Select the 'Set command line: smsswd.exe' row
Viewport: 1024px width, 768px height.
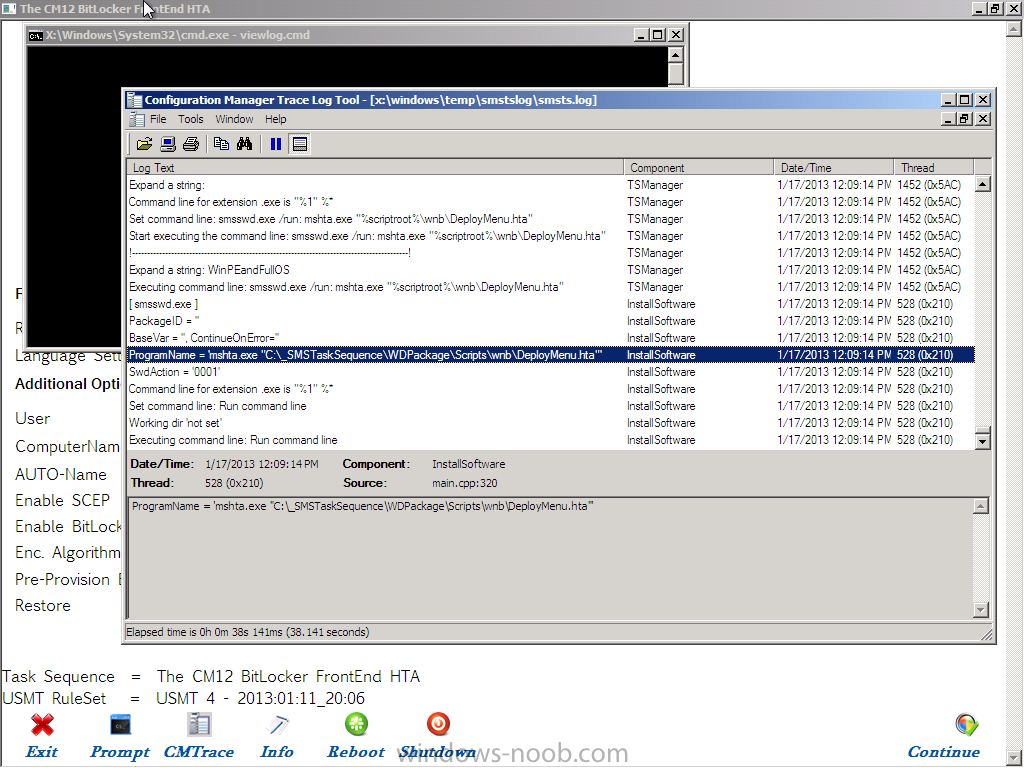click(551, 219)
